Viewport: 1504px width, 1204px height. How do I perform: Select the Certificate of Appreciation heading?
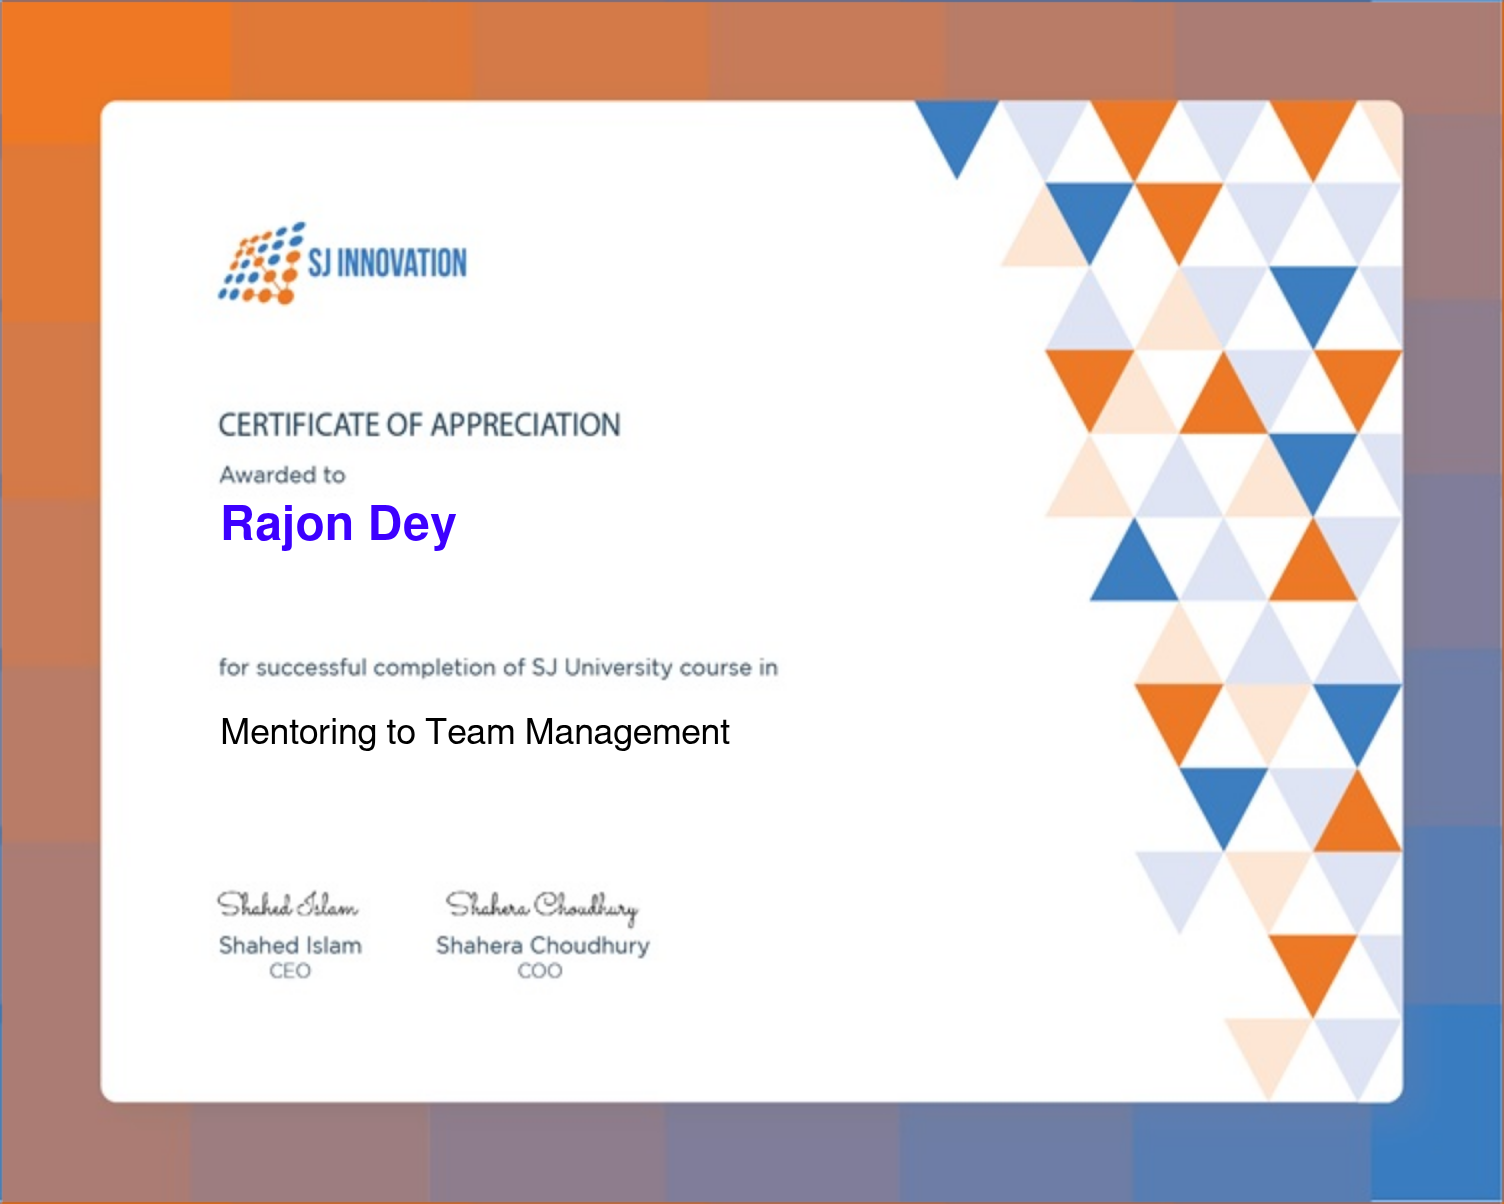419,425
